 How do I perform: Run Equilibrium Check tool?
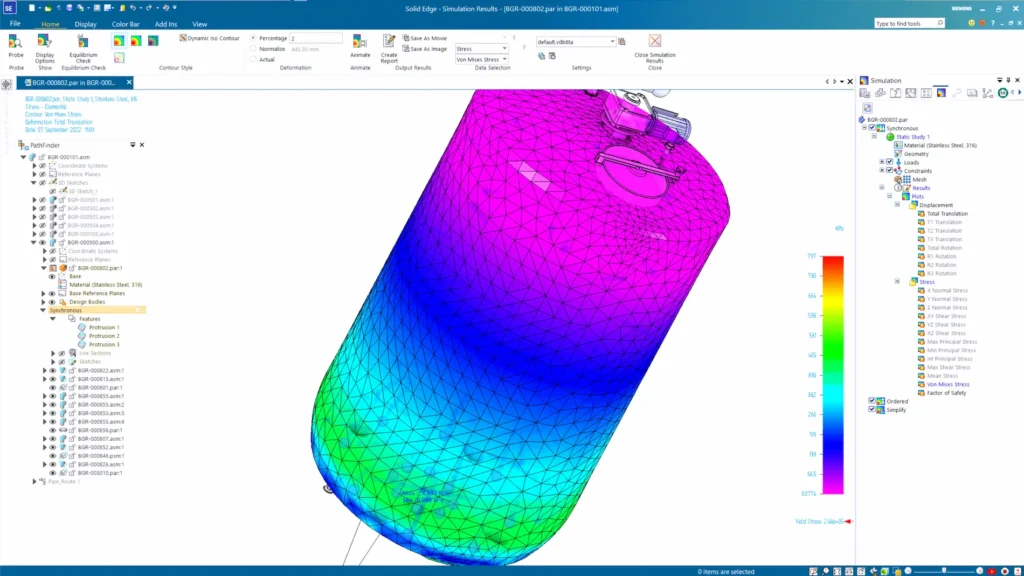click(x=83, y=42)
